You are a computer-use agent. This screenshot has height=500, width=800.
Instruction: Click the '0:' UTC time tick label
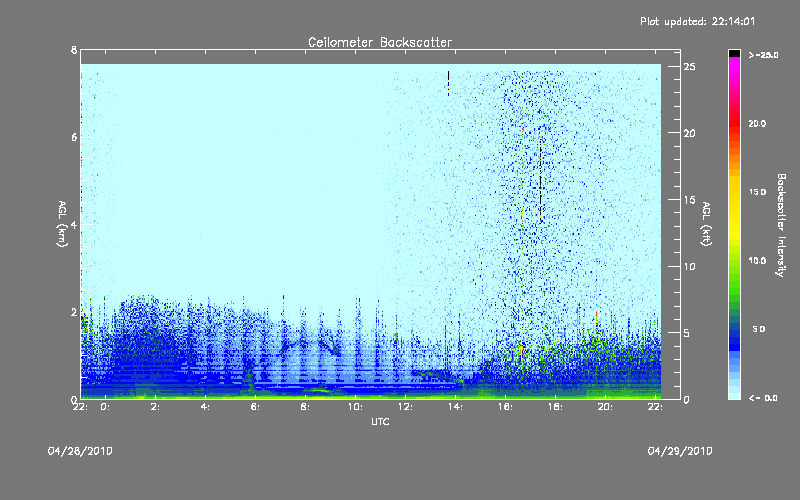[105, 407]
